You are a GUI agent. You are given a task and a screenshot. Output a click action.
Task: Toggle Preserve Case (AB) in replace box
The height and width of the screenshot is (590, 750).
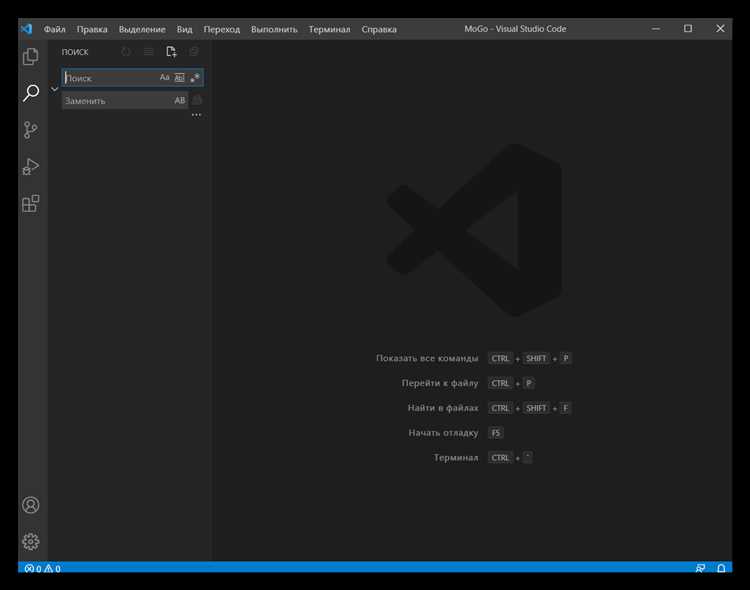pos(180,101)
